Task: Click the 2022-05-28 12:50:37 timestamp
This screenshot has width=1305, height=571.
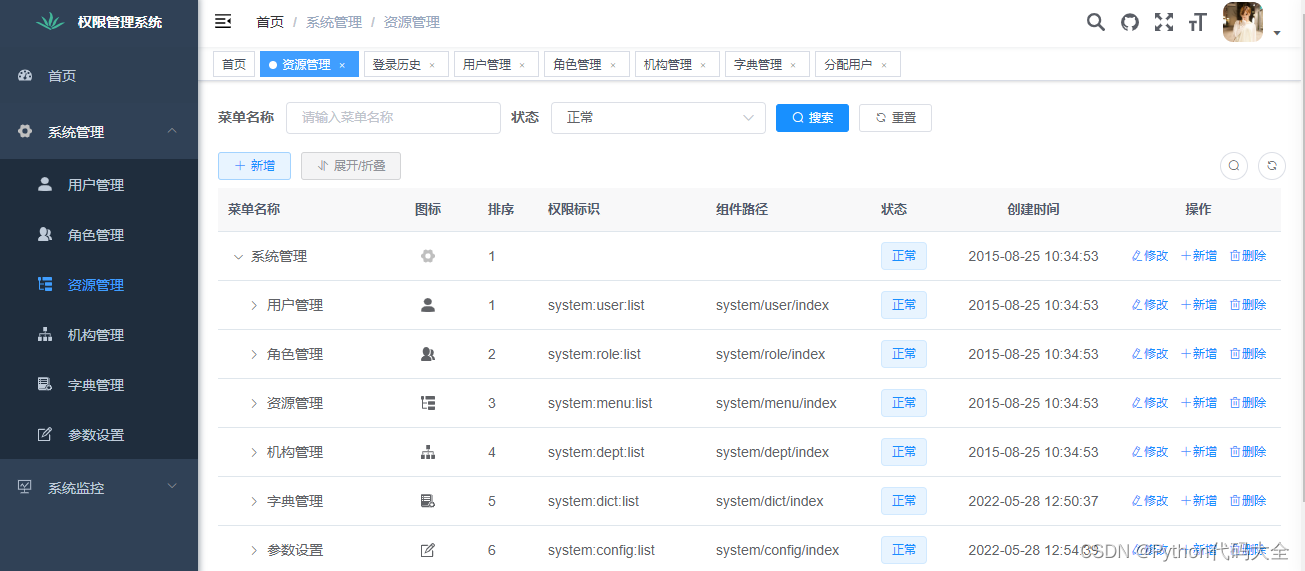Action: pyautogui.click(x=1033, y=501)
